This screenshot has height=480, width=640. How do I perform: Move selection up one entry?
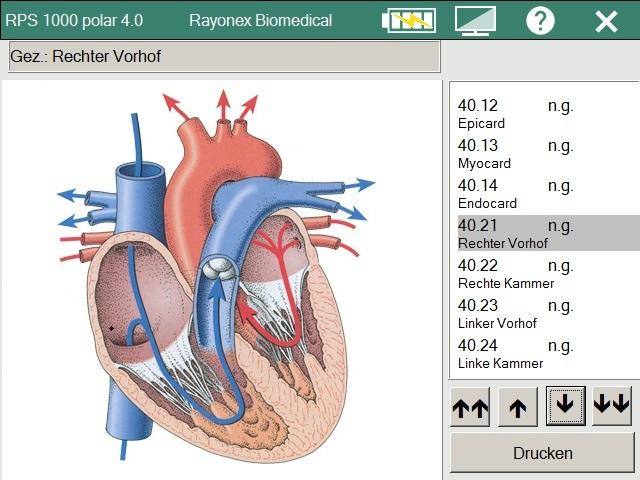(x=517, y=406)
